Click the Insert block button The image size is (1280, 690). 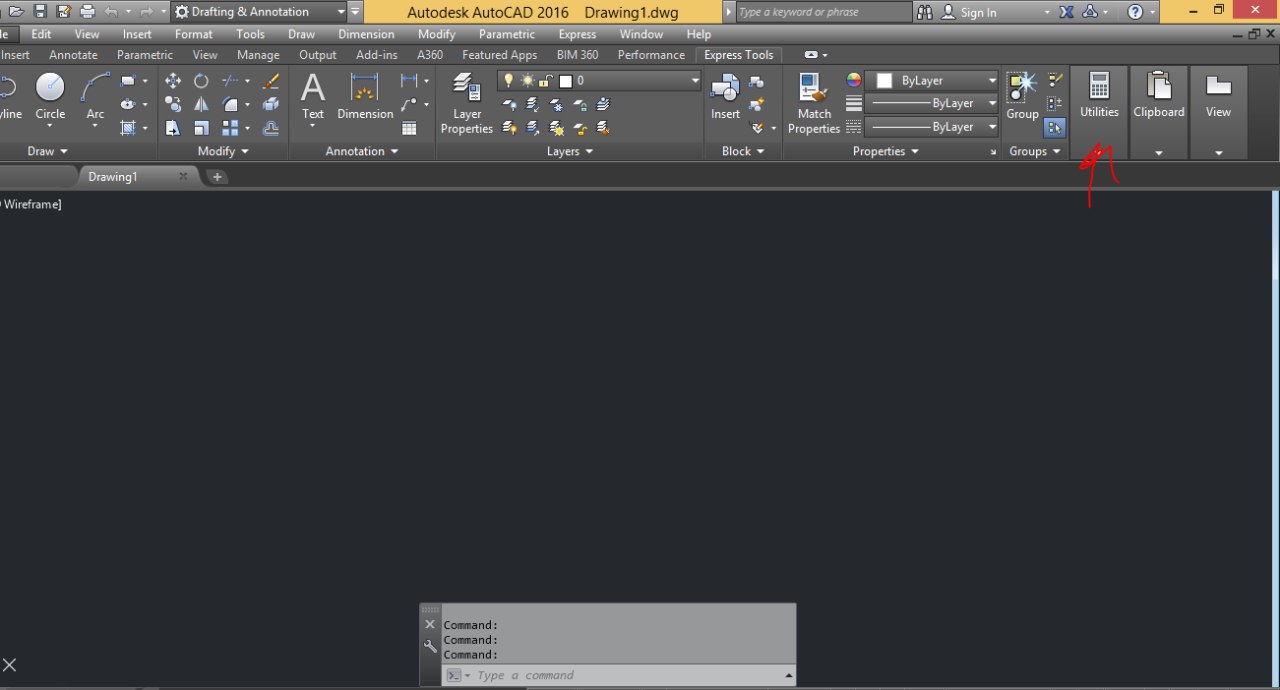tap(725, 97)
